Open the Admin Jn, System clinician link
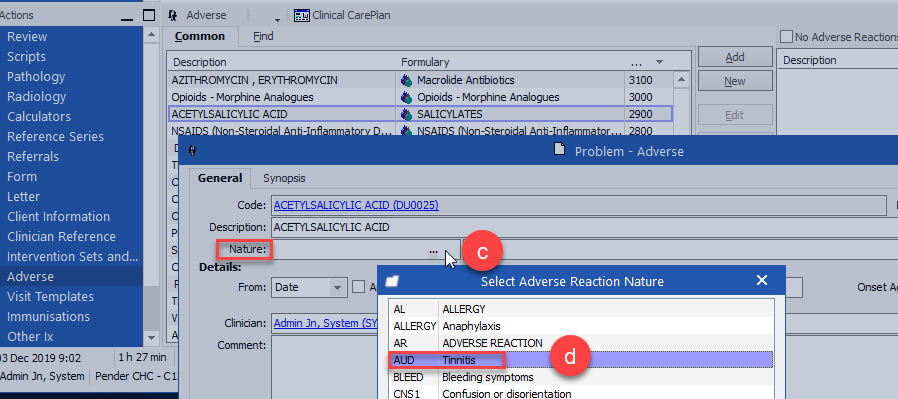Image resolution: width=898 pixels, height=399 pixels. pos(324,323)
